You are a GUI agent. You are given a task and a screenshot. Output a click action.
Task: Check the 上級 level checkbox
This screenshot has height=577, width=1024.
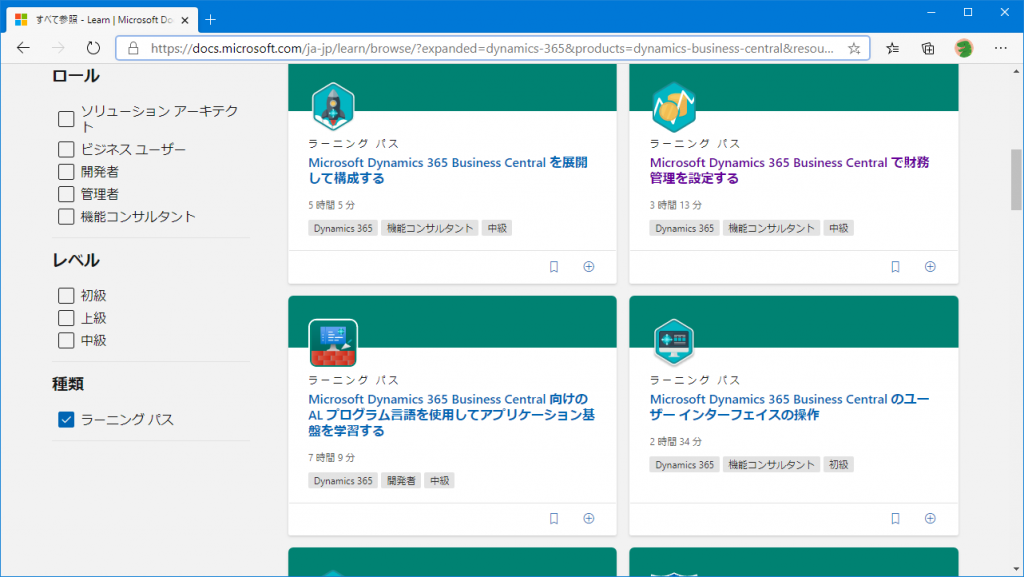pos(66,318)
